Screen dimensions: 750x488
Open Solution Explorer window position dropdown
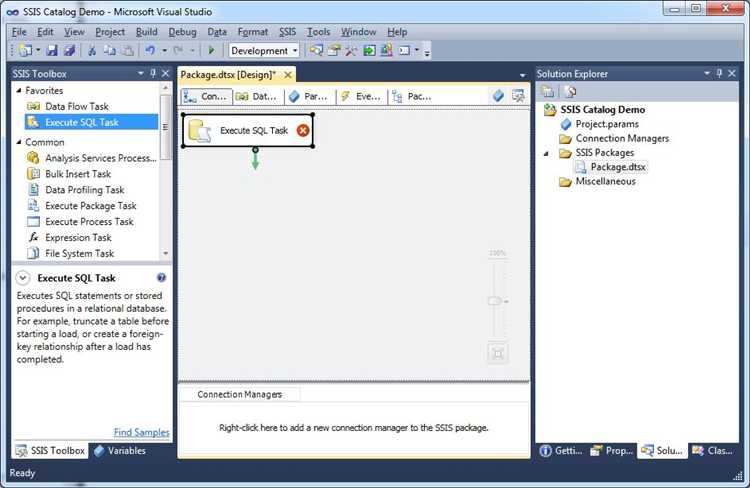click(706, 73)
